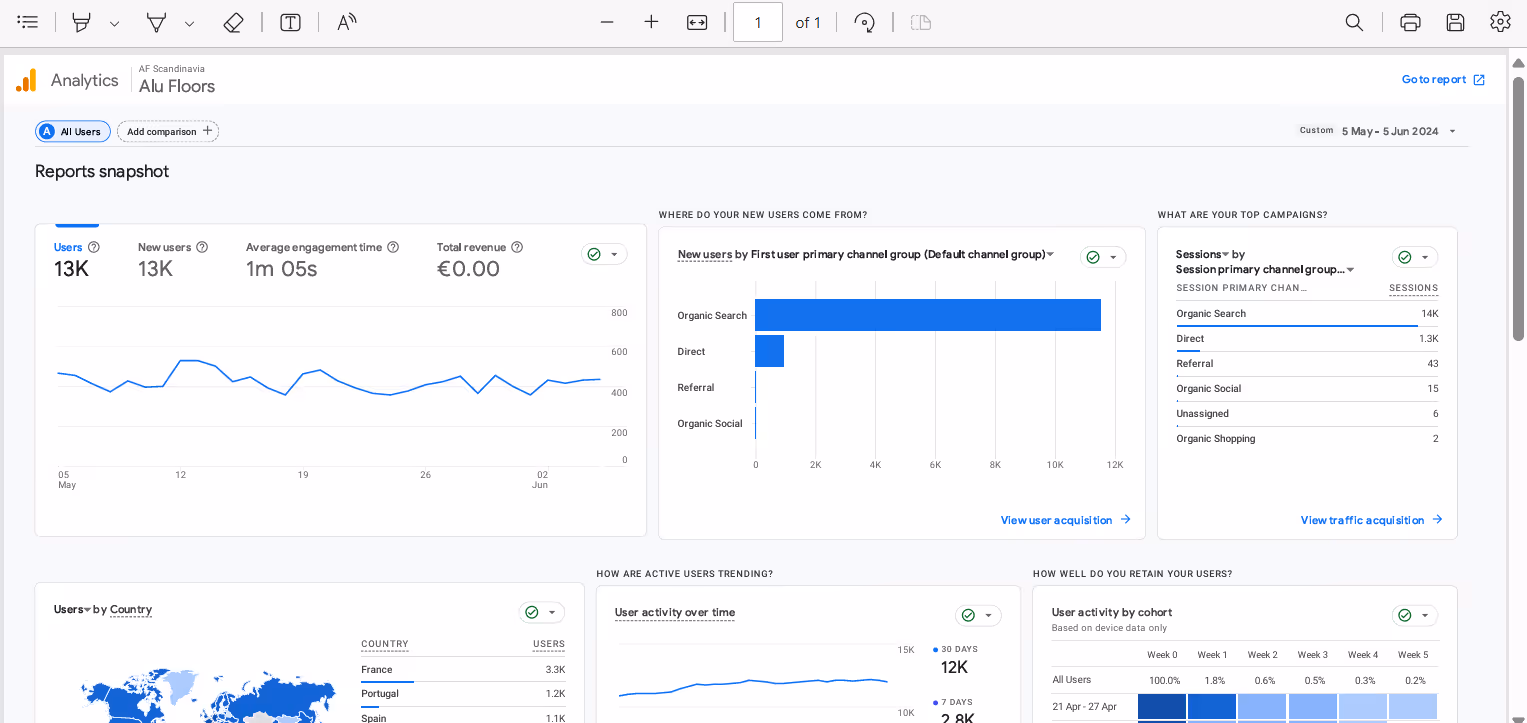Click the Google Analytics logo
This screenshot has height=723, width=1527.
coord(26,80)
